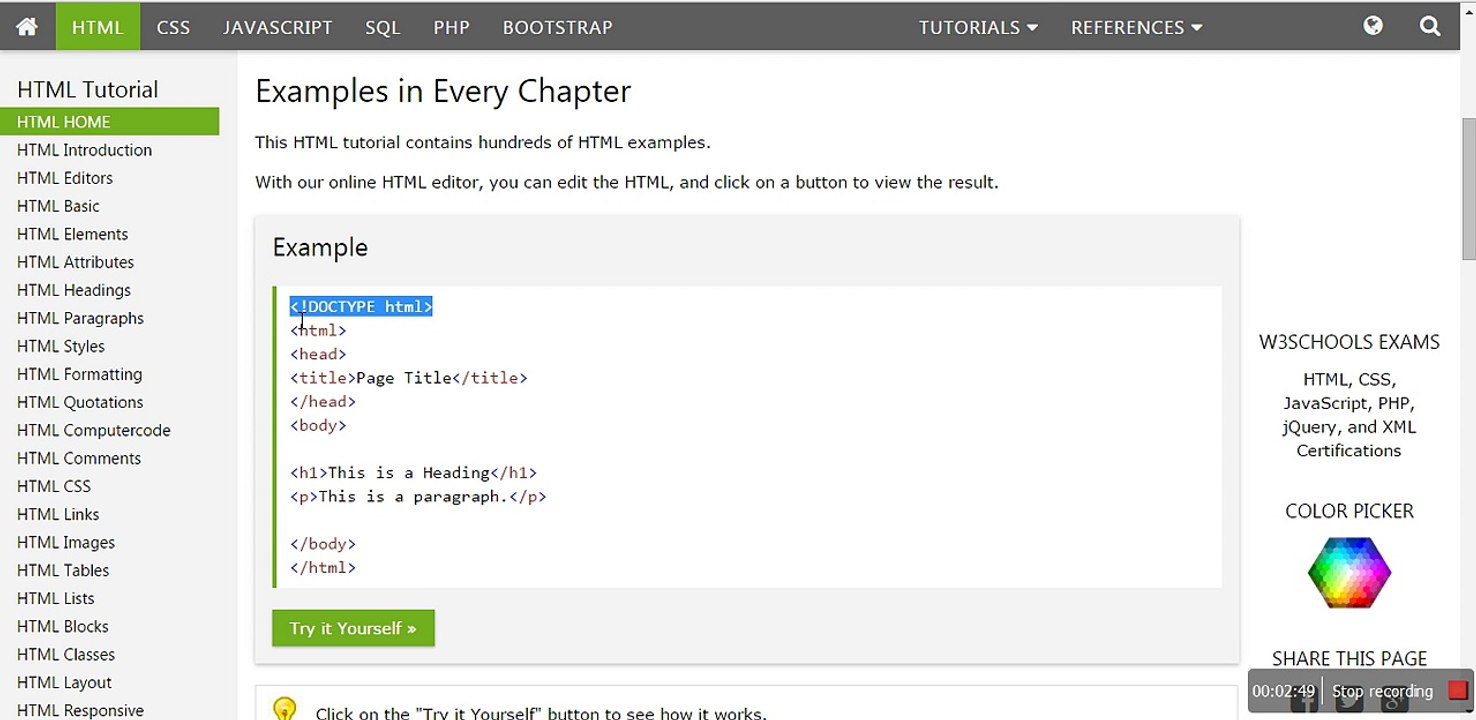Screen dimensions: 1476x720
Task: Click the highlighted <!DOCTYPE html> code line
Action: tap(361, 306)
